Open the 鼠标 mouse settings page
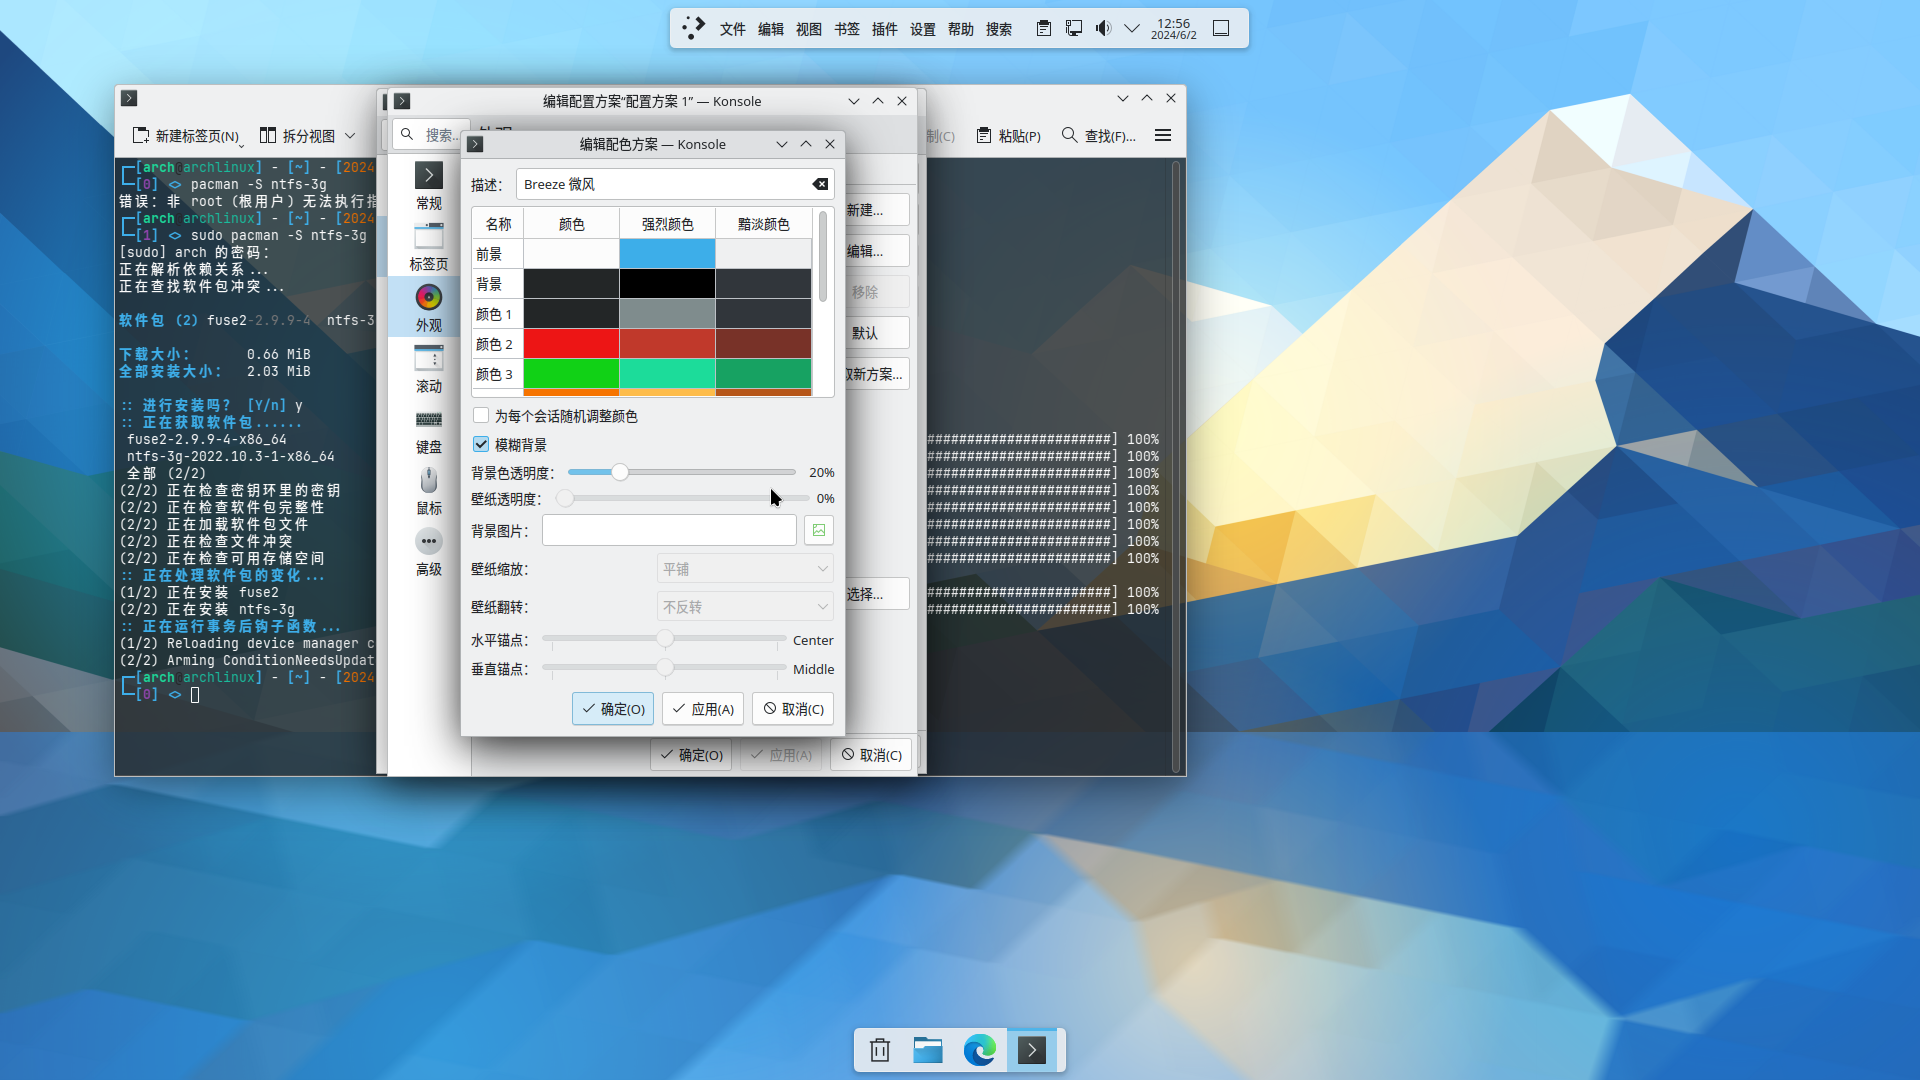This screenshot has height=1080, width=1920. pos(428,490)
